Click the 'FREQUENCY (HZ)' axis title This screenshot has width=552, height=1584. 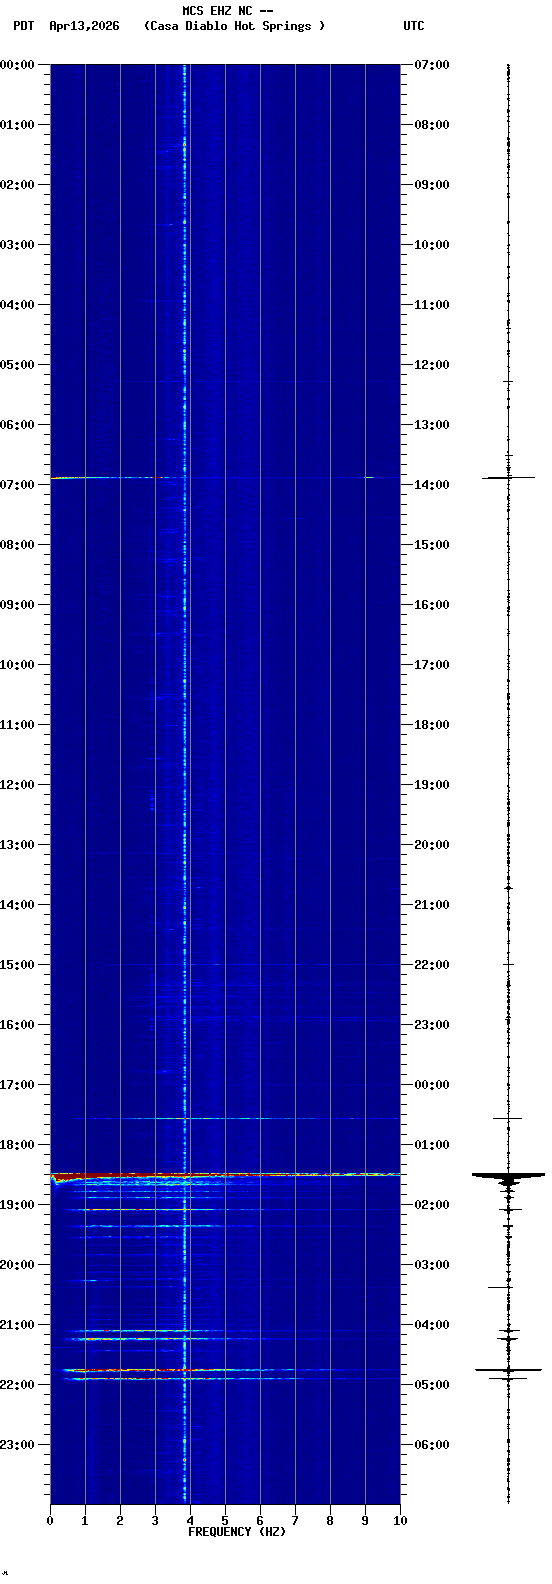[237, 1532]
